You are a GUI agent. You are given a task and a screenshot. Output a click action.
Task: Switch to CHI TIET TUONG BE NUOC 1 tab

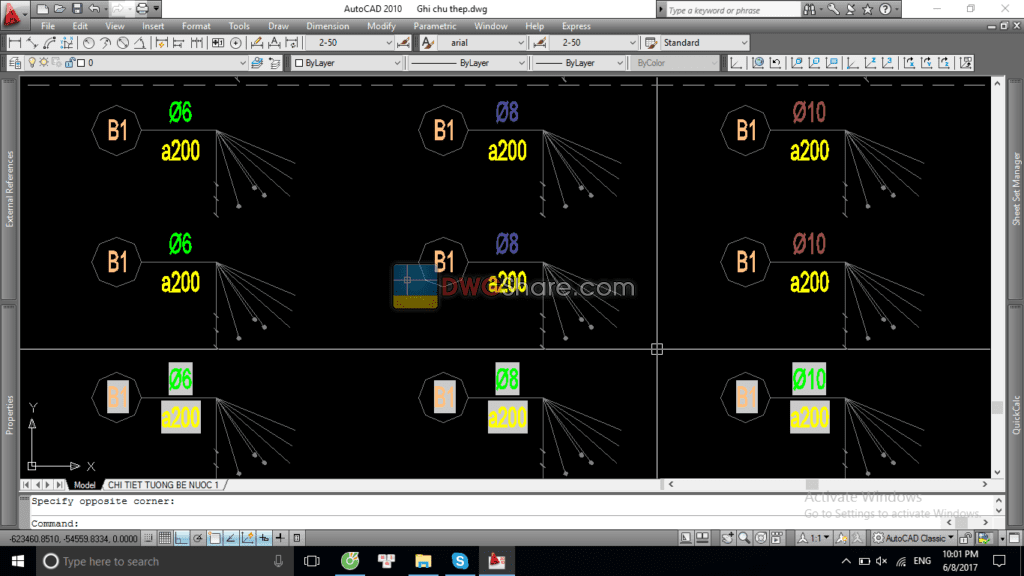tap(162, 484)
